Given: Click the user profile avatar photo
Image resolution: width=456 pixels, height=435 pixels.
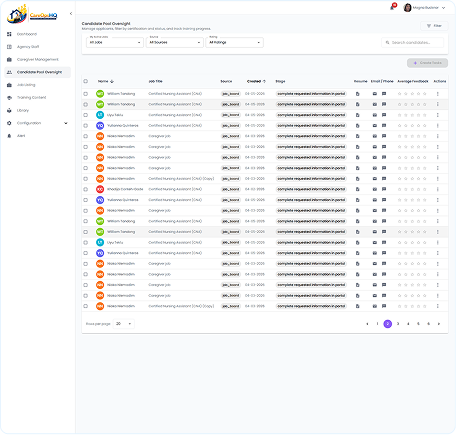Looking at the screenshot, I should pos(407,7).
